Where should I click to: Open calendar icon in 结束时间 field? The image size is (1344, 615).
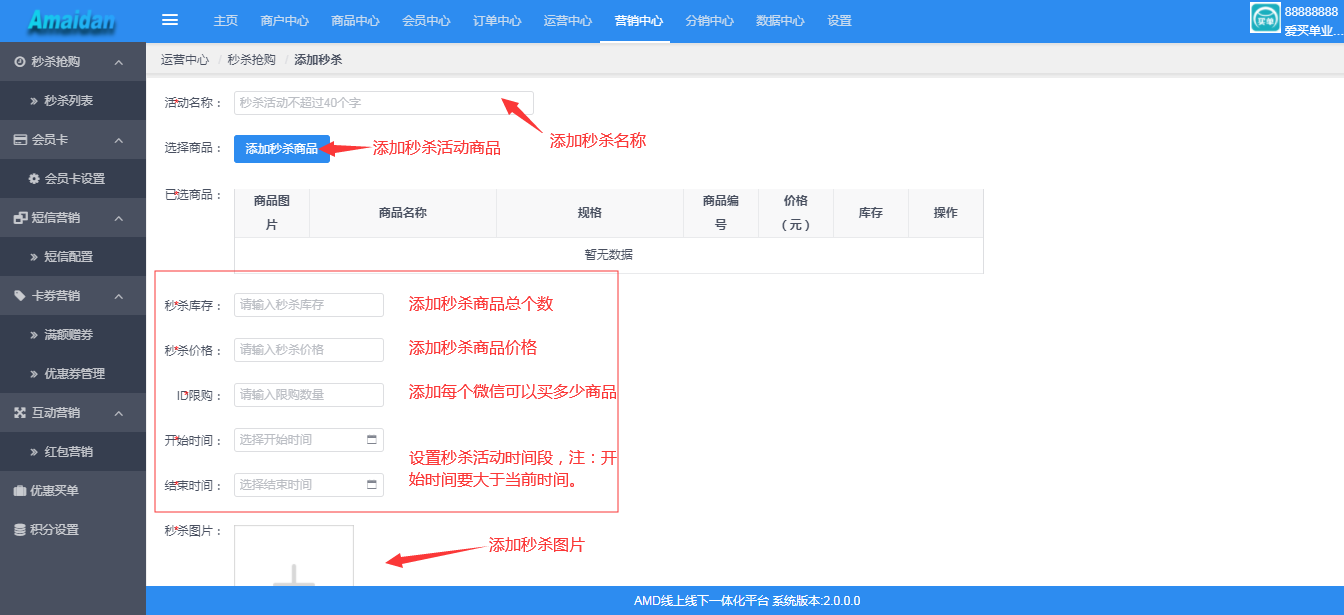372,484
